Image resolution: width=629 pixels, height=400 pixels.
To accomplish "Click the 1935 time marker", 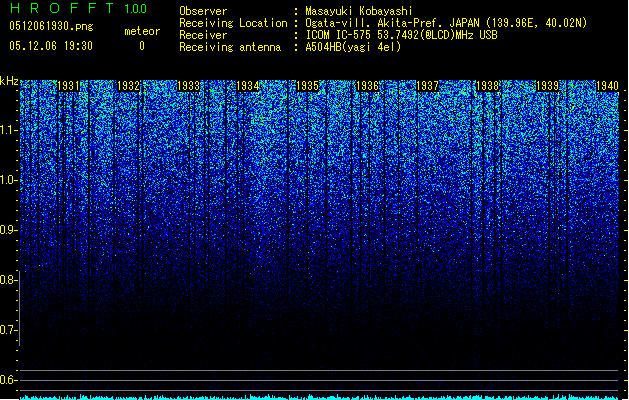I will tap(308, 86).
